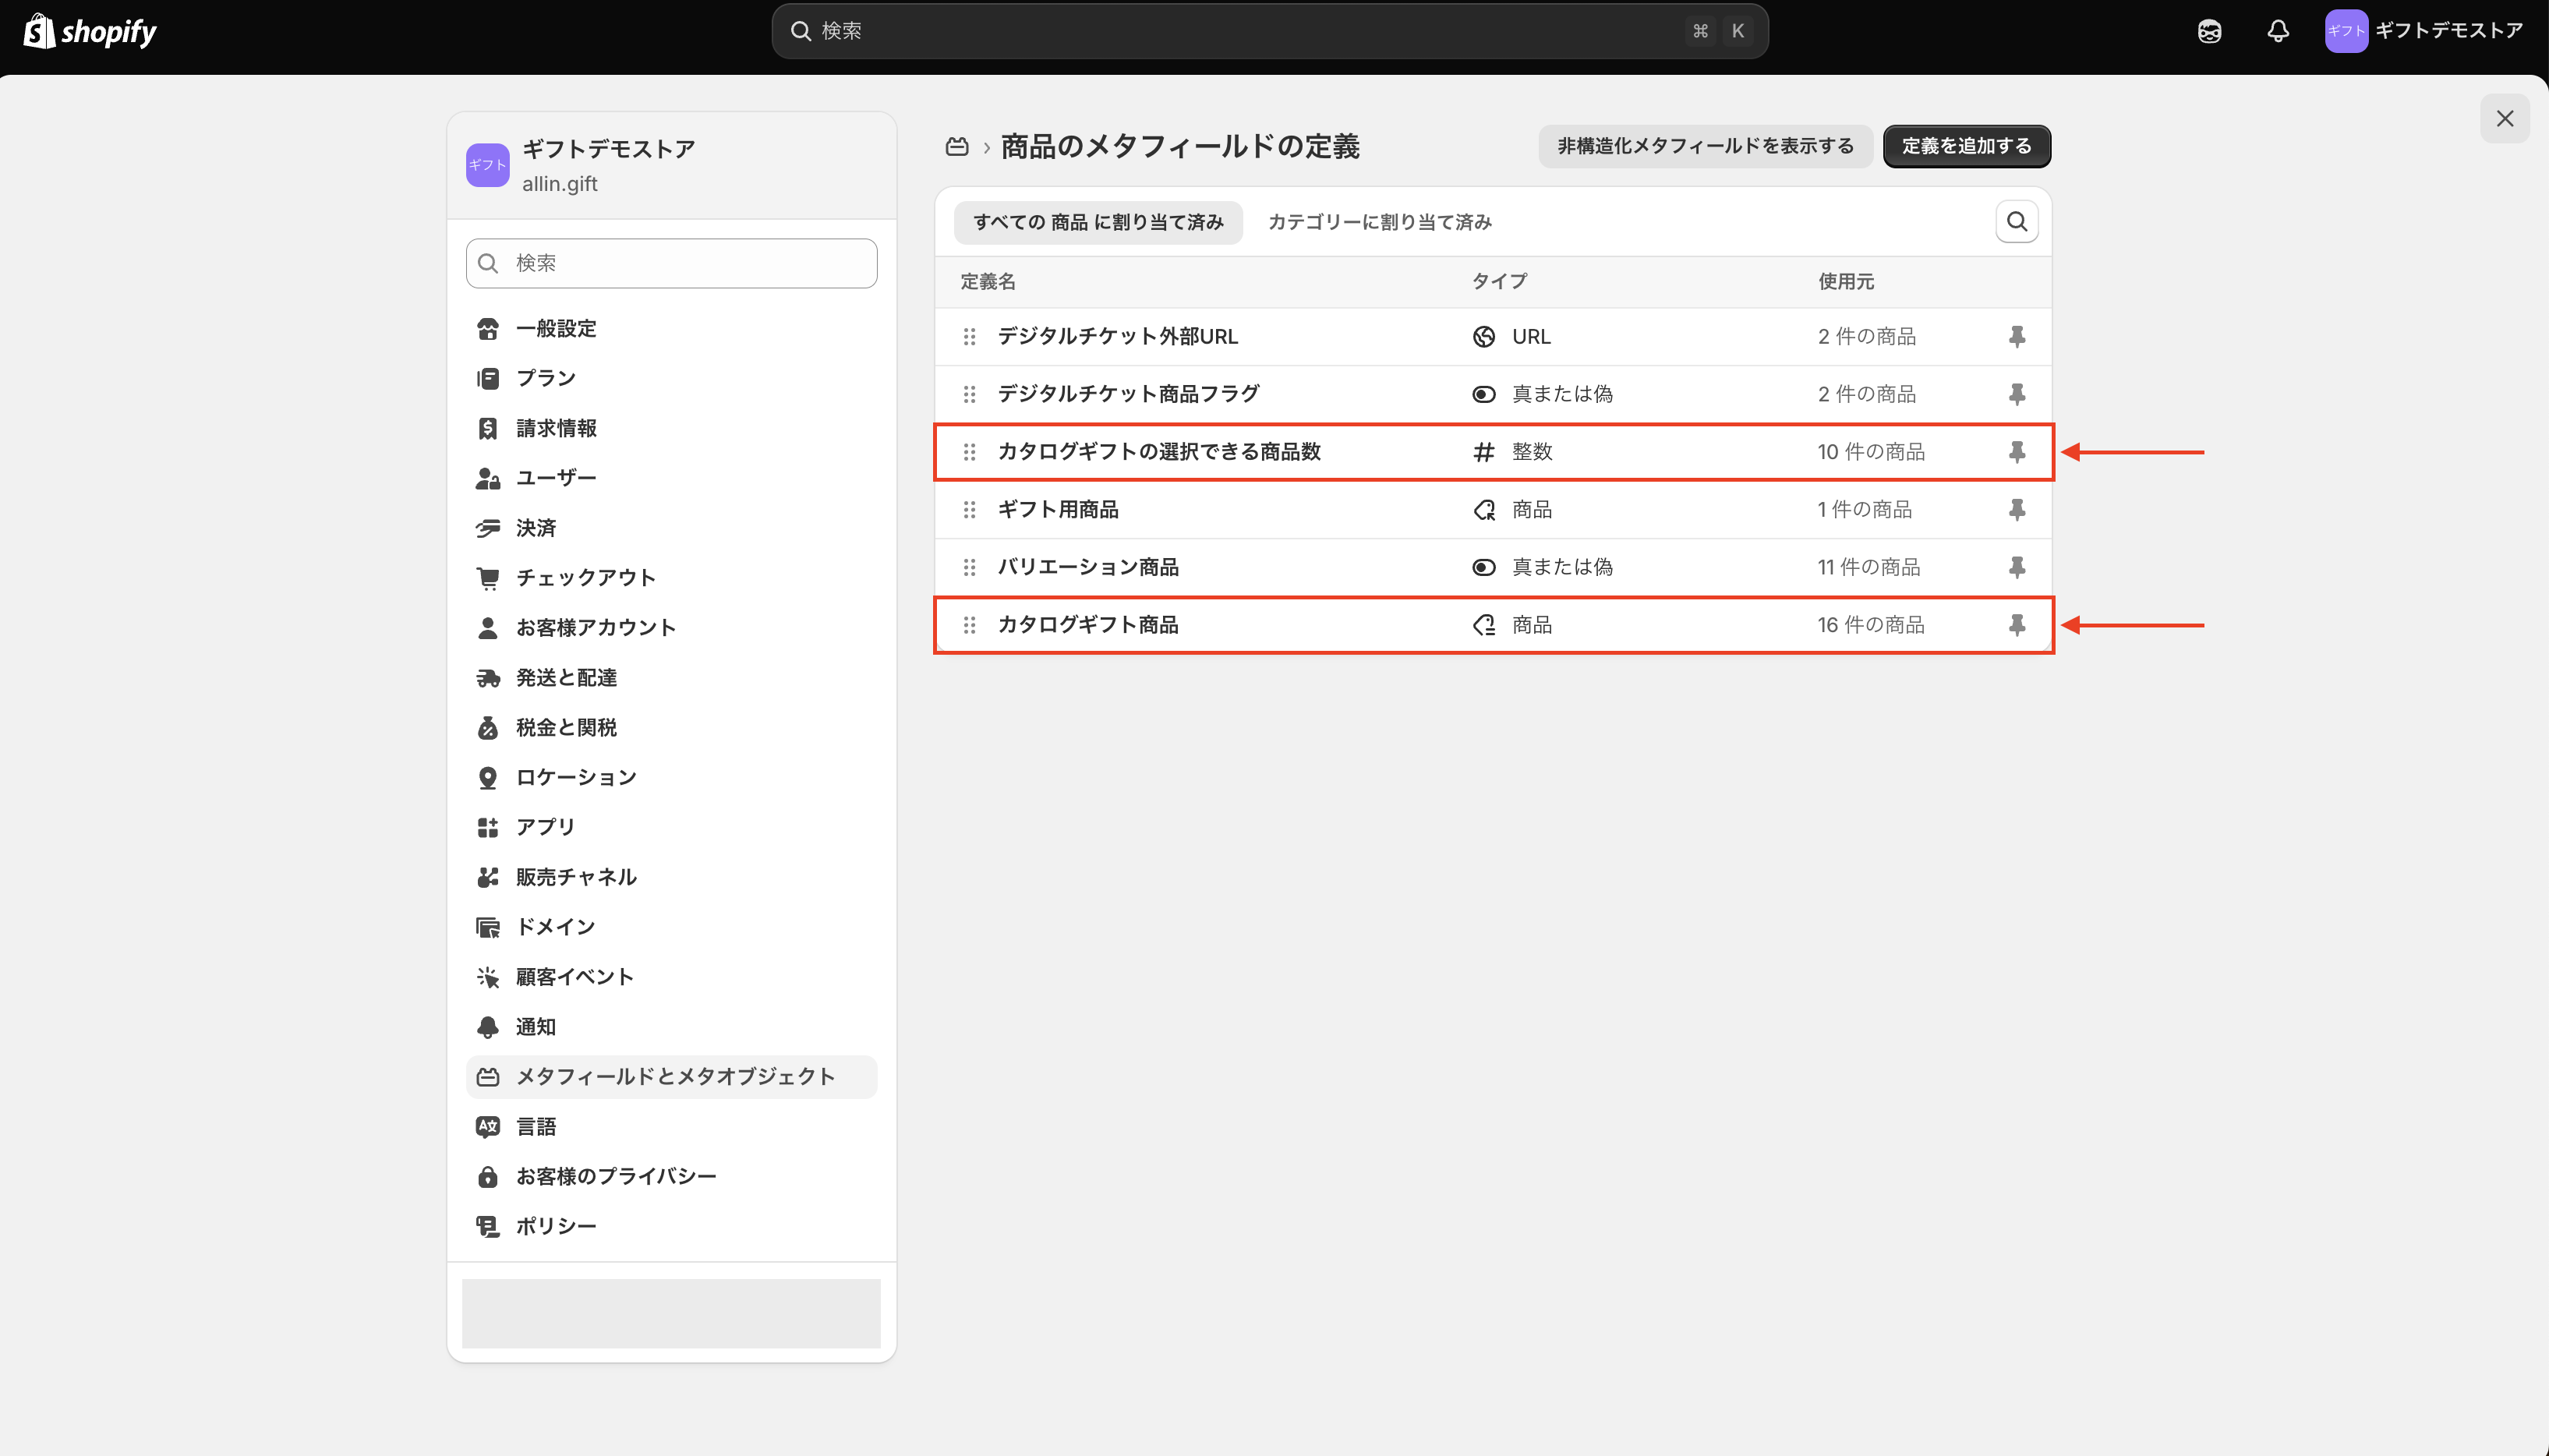The image size is (2549, 1456).
Task: Click 非構造化メタフィールドを表示する button
Action: [x=1705, y=146]
